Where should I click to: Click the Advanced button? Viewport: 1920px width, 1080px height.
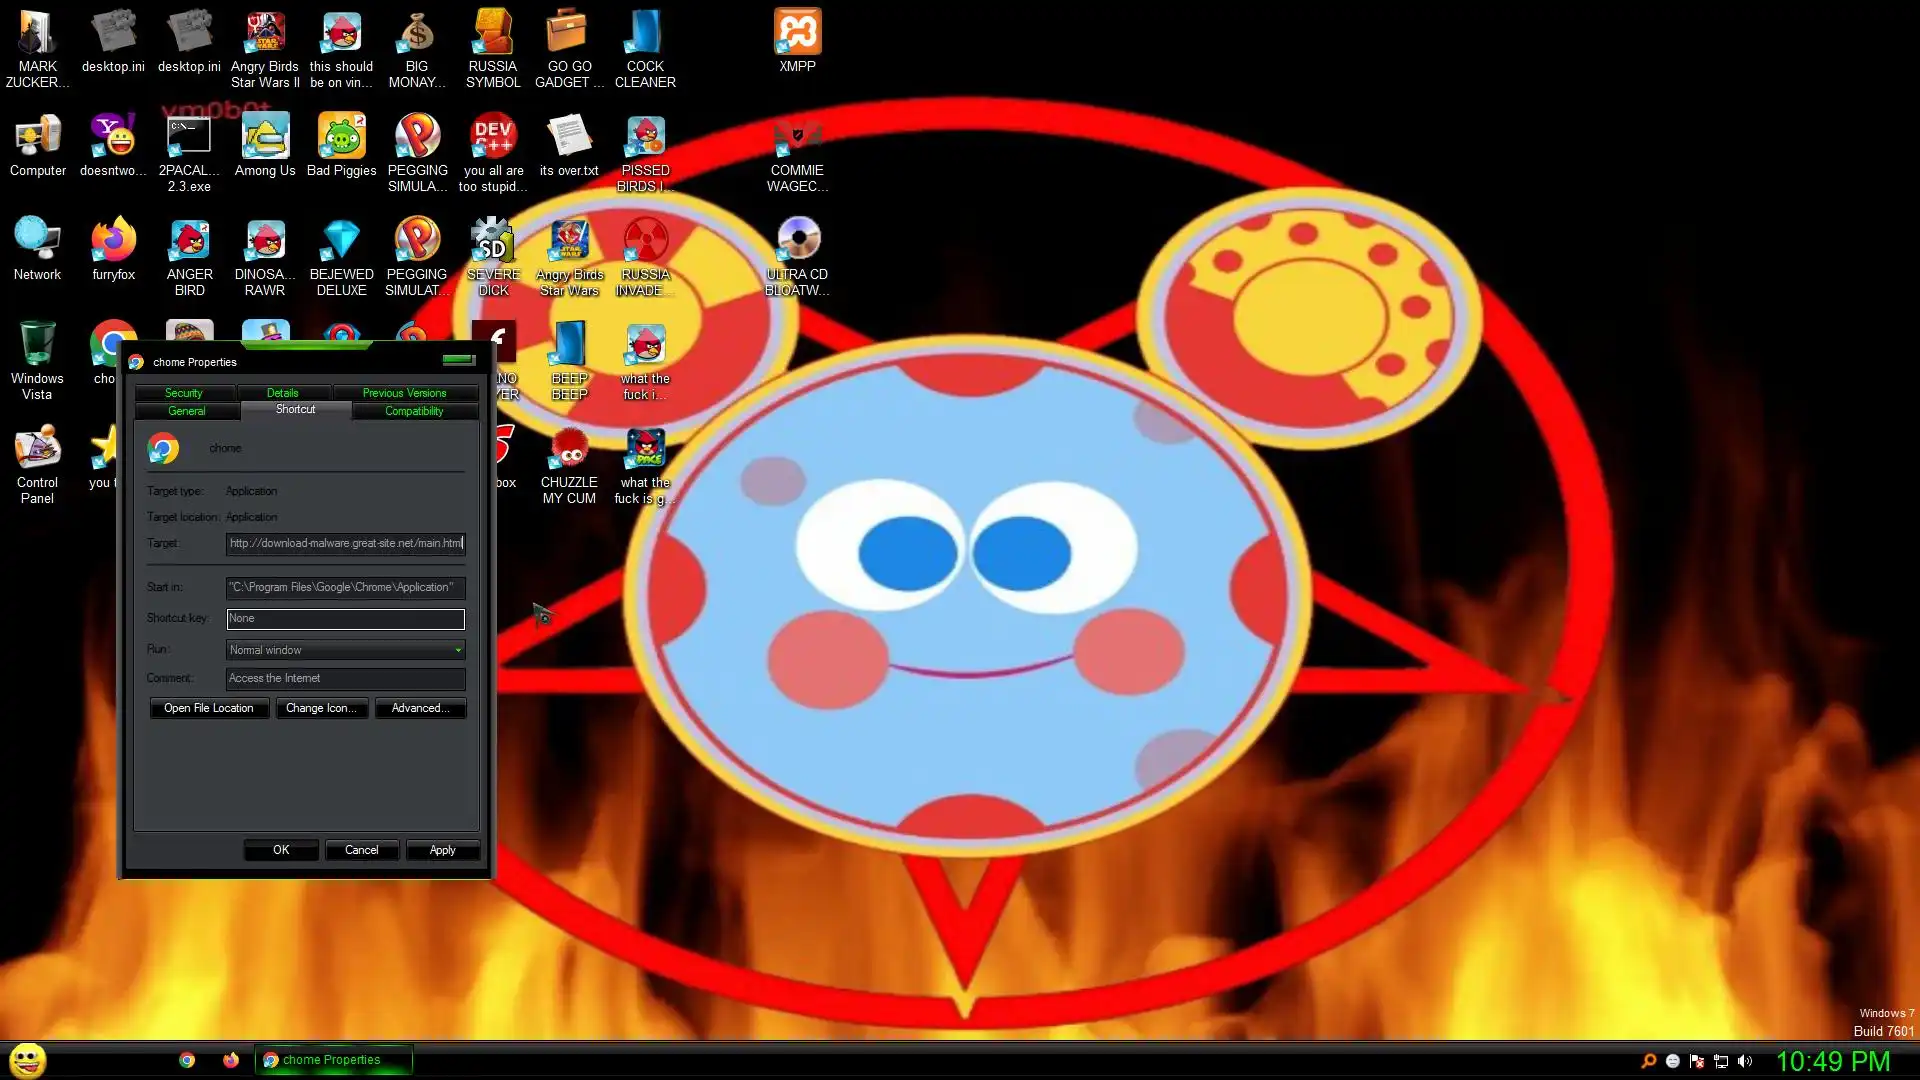[x=420, y=708]
